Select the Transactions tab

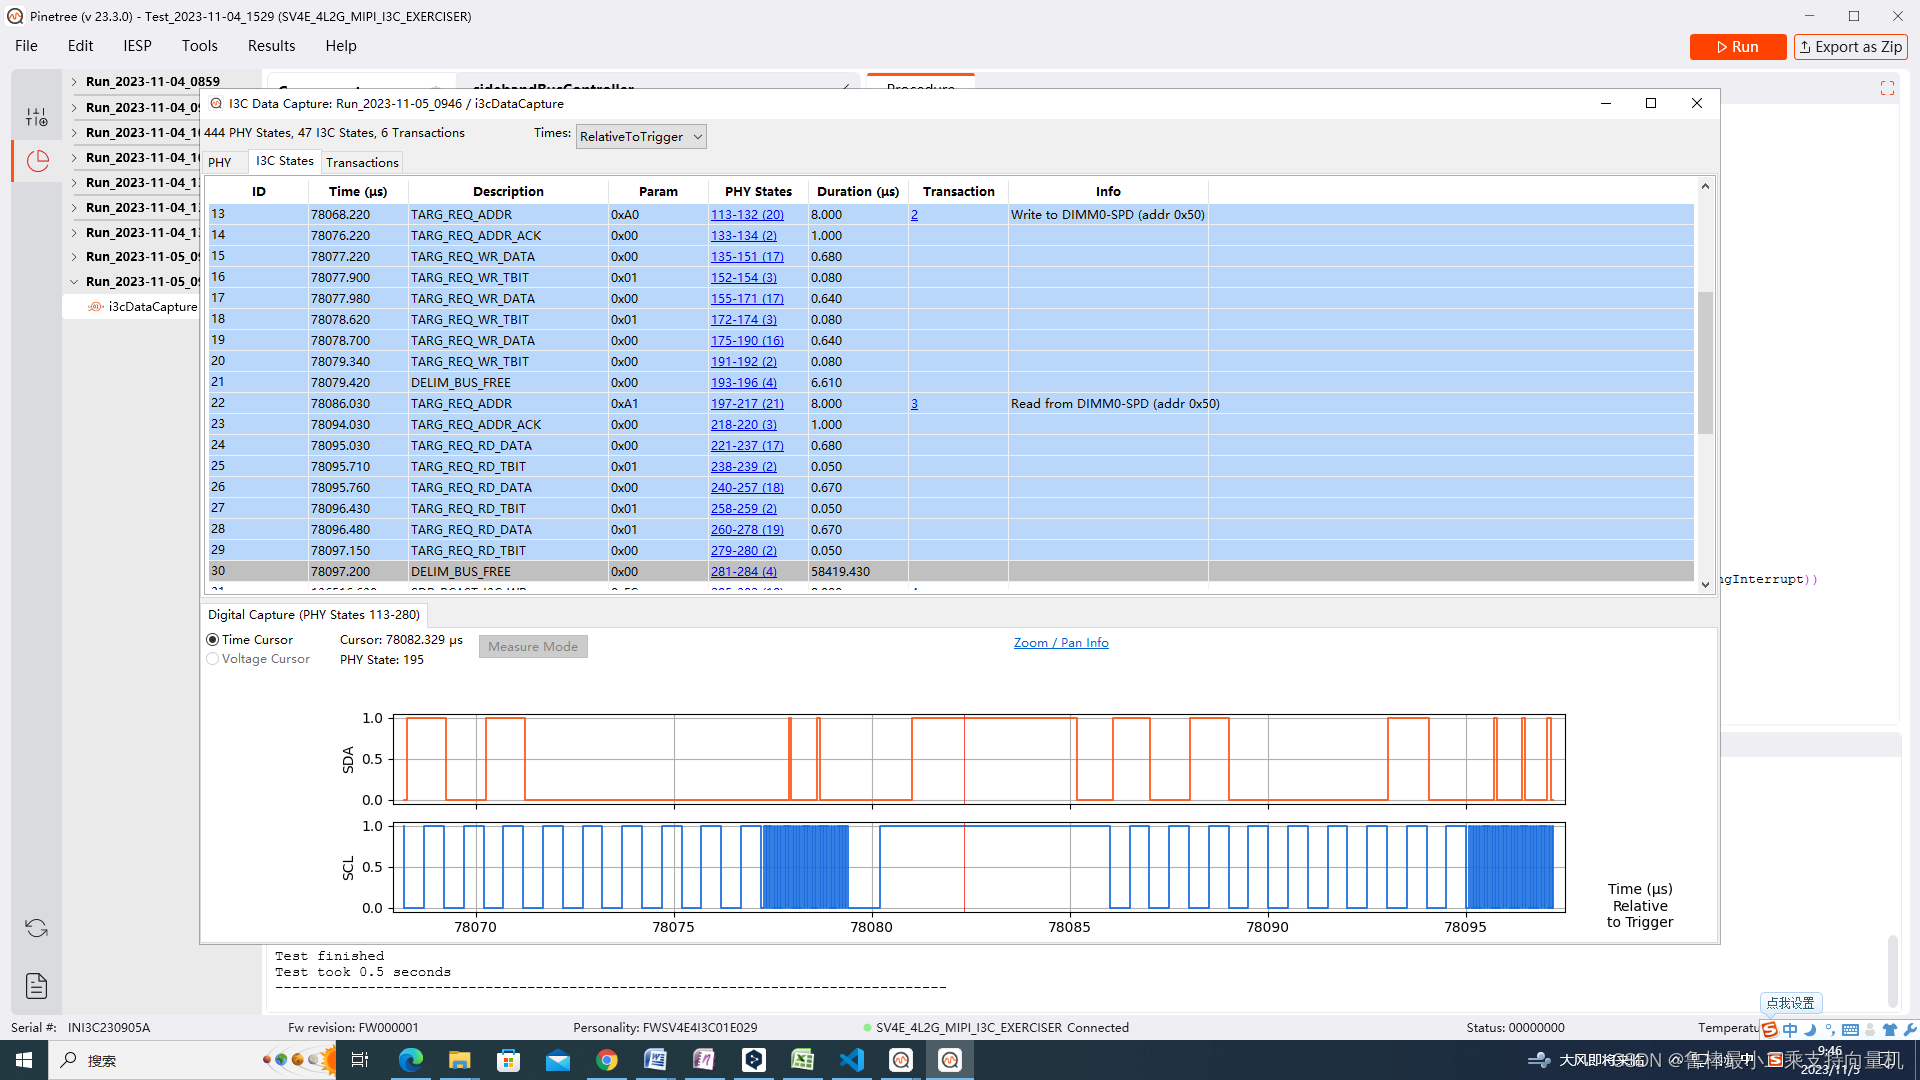pos(364,161)
